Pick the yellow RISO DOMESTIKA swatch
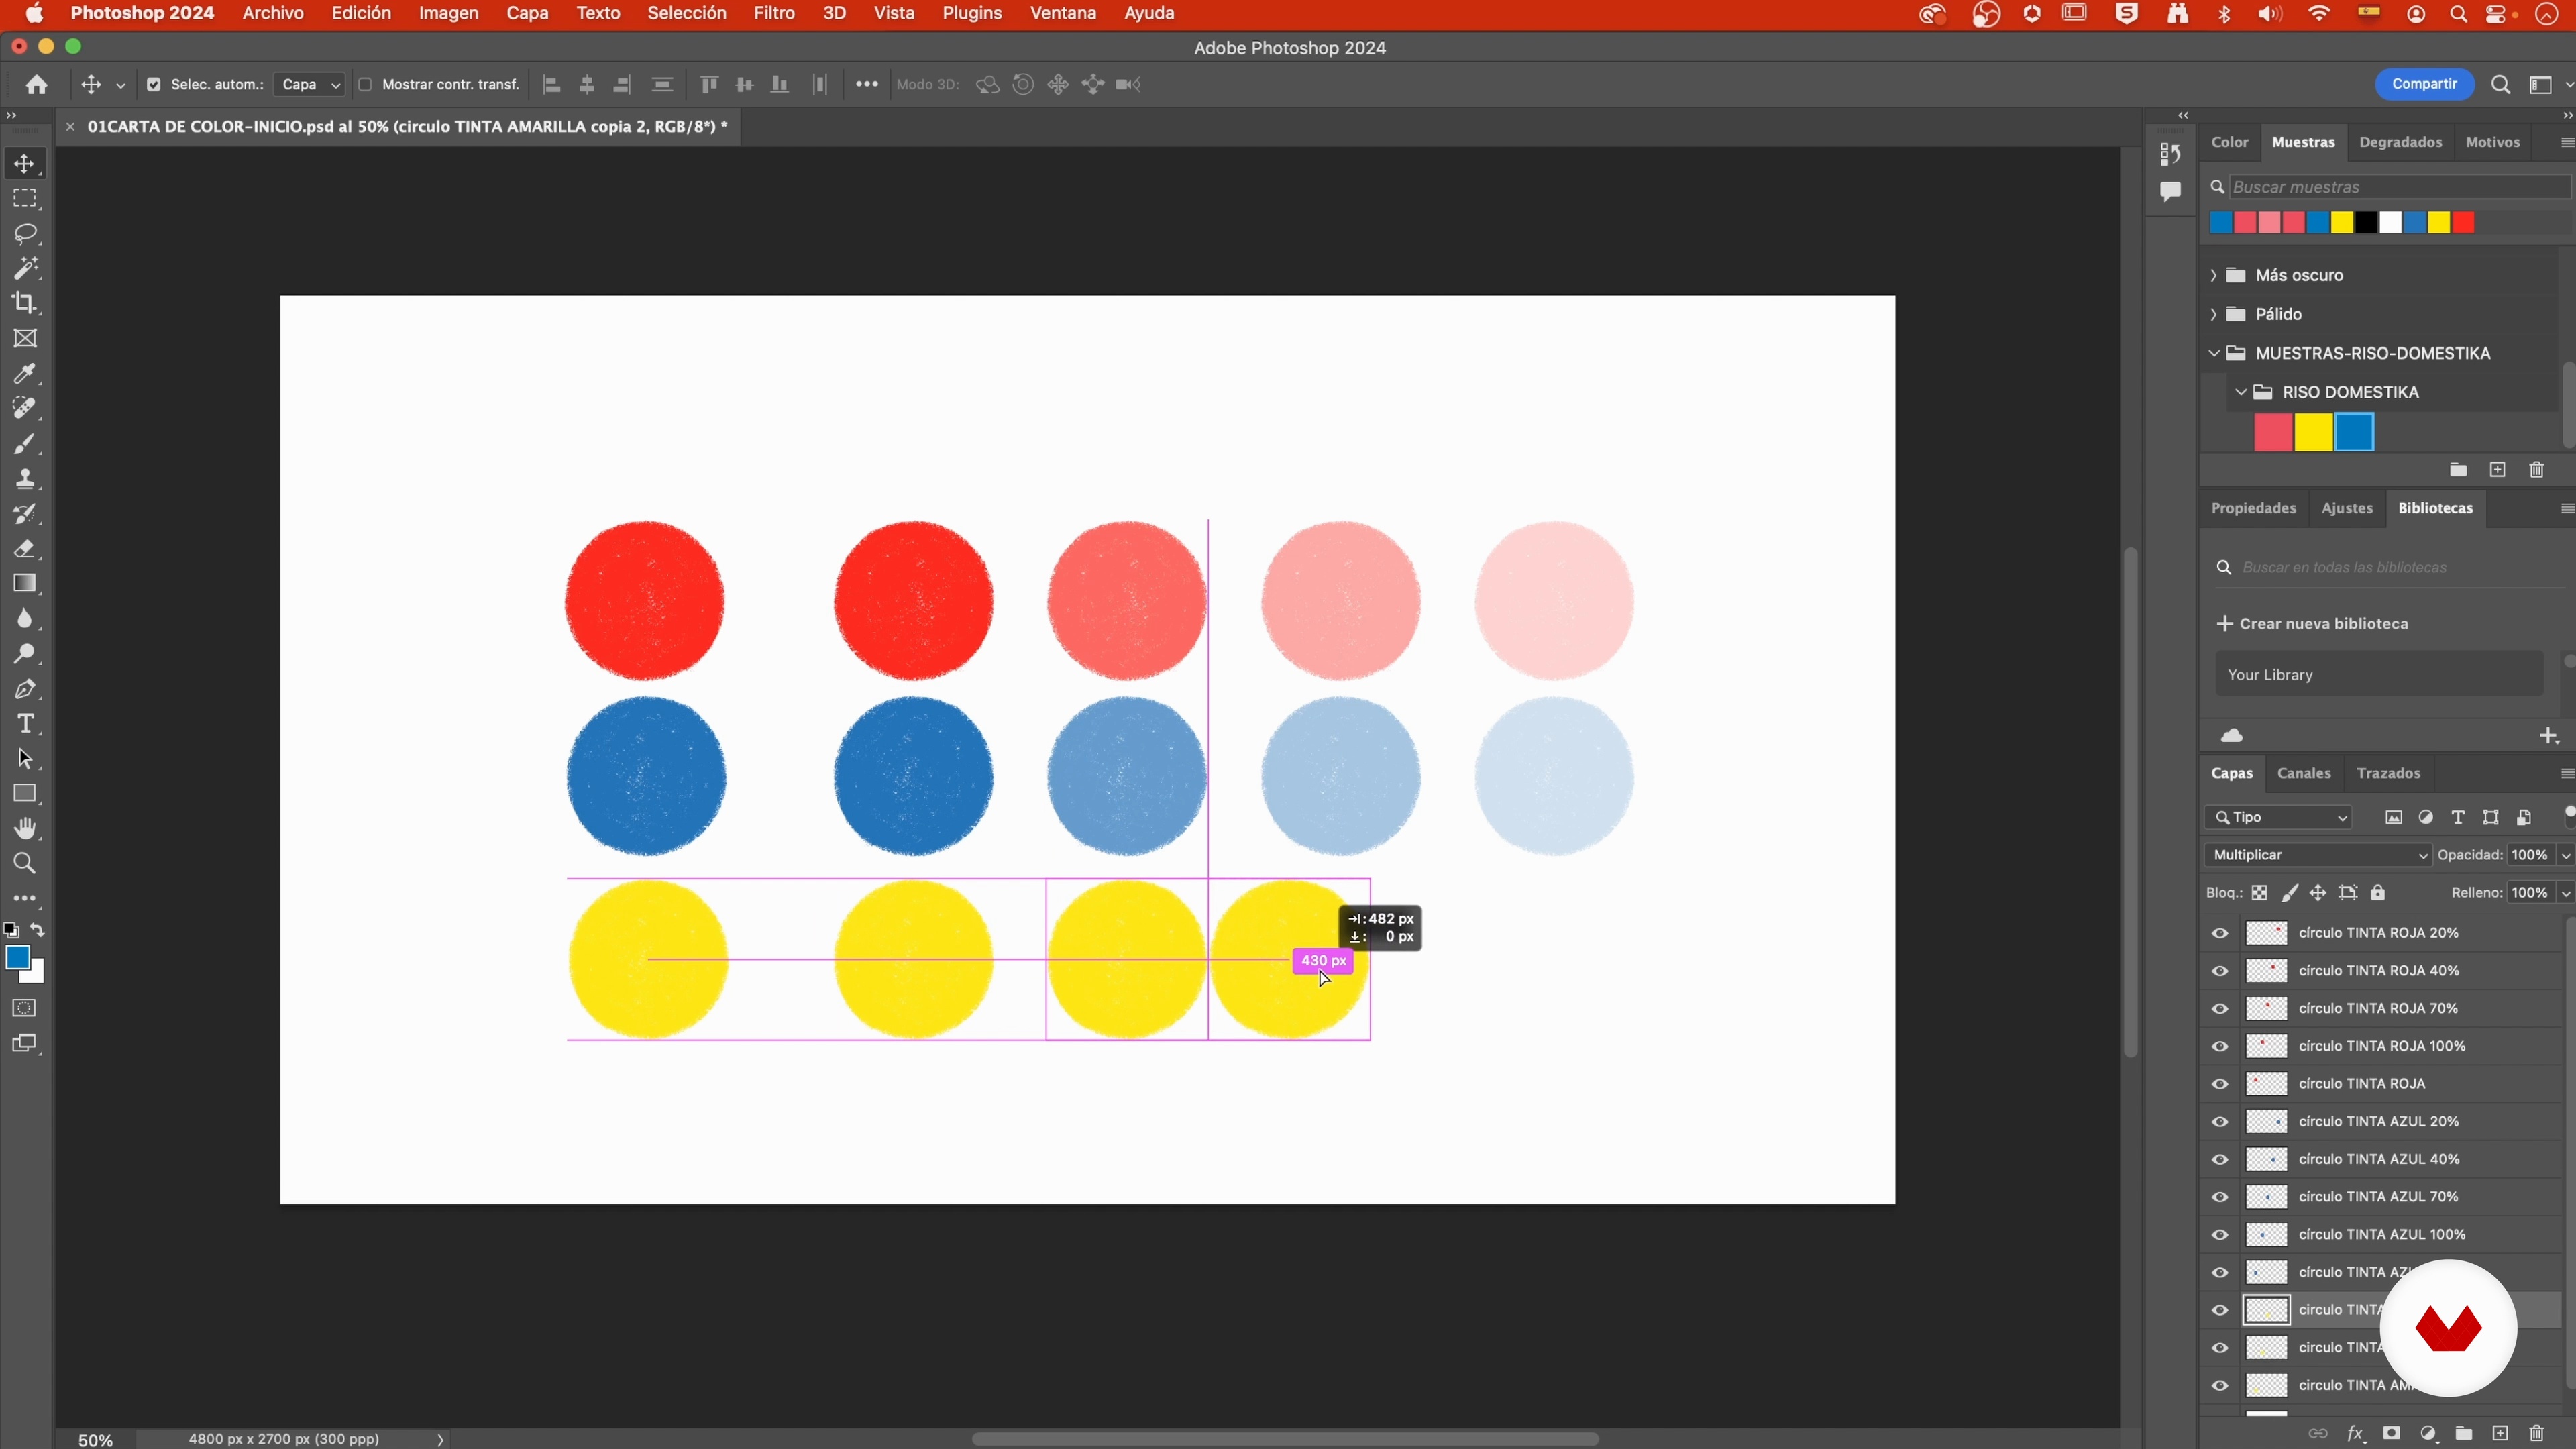The width and height of the screenshot is (2576, 1449). tap(2313, 433)
